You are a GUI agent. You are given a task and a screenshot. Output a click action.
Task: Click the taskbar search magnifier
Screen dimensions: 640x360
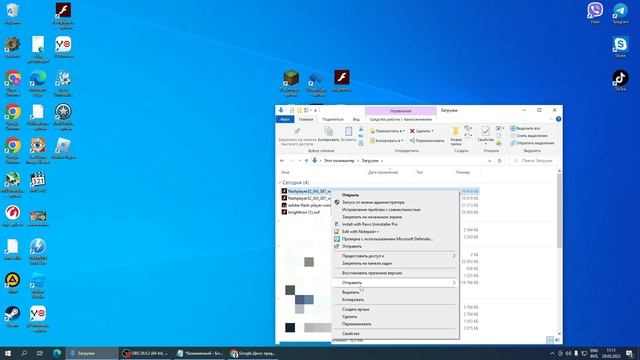(24, 353)
